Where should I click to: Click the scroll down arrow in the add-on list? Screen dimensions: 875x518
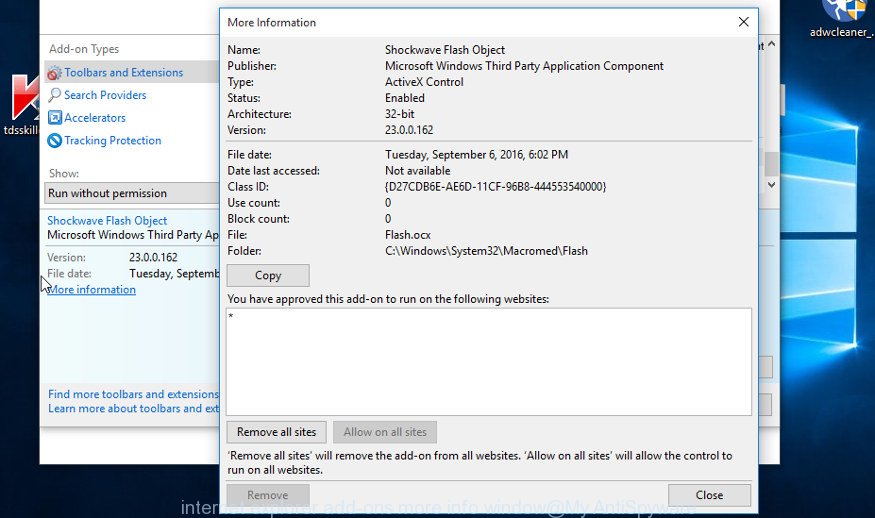[771, 184]
